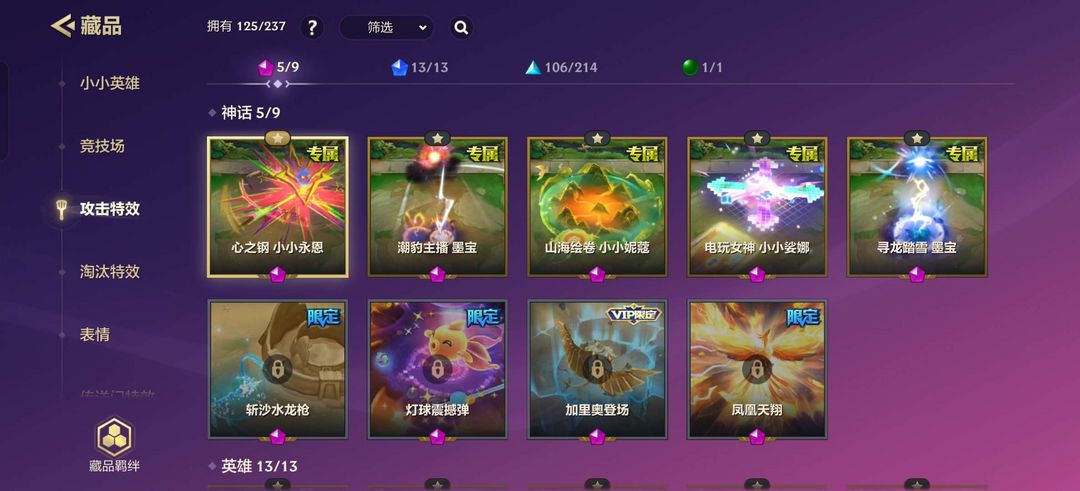The image size is (1080, 491).
Task: Open the 竞技场 category
Action: 102,146
